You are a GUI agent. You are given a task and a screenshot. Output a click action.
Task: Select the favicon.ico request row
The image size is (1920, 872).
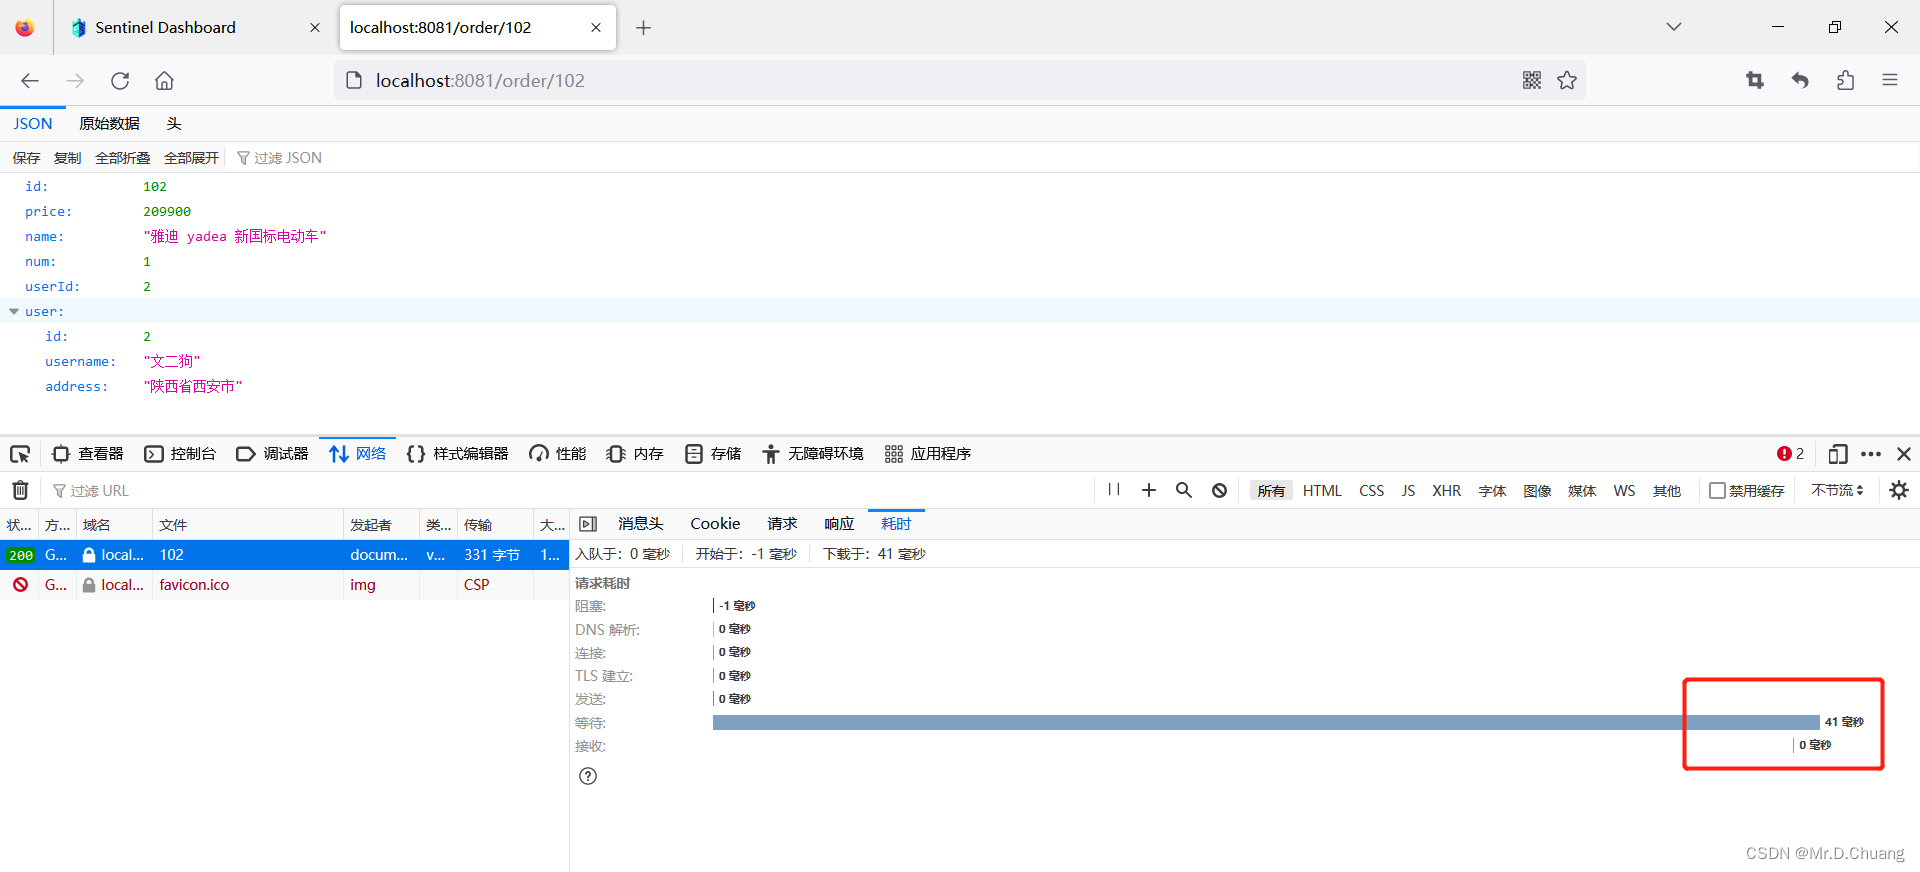click(x=284, y=585)
